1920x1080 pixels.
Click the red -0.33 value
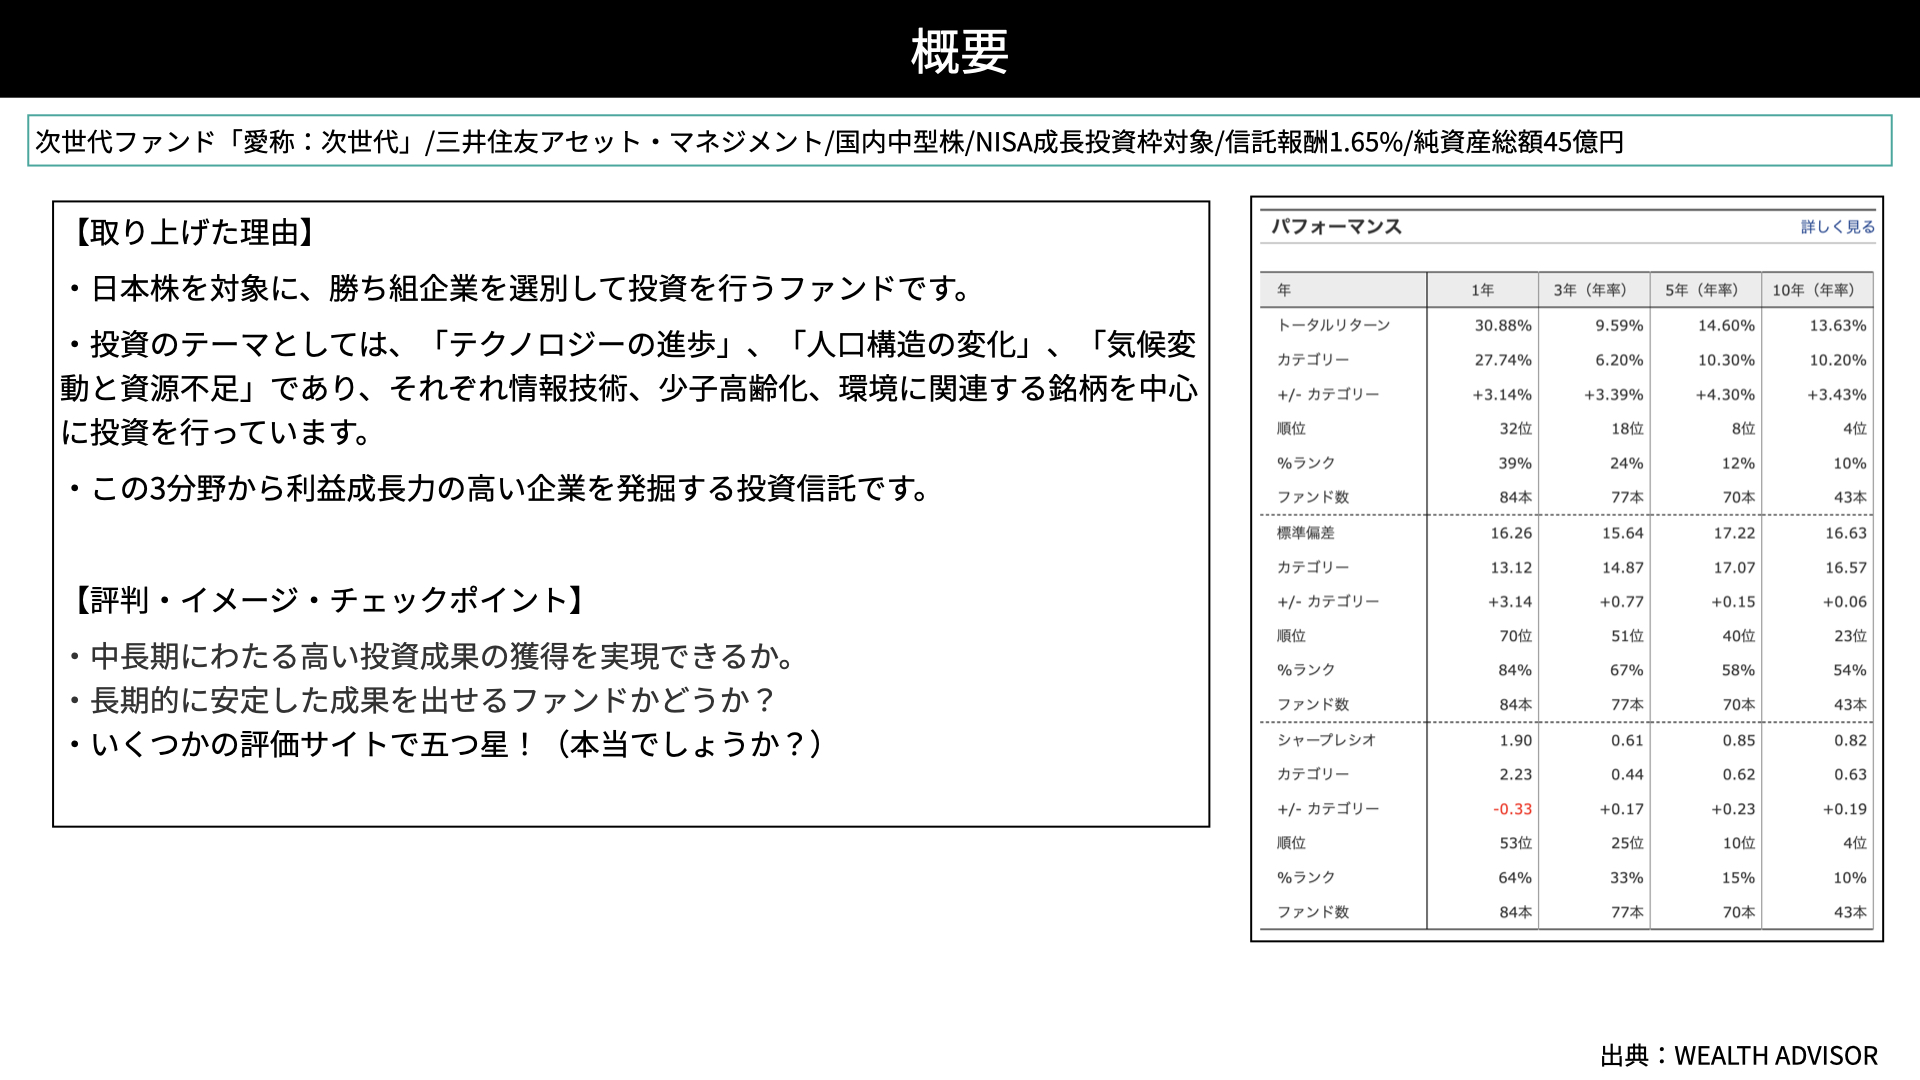(1512, 809)
